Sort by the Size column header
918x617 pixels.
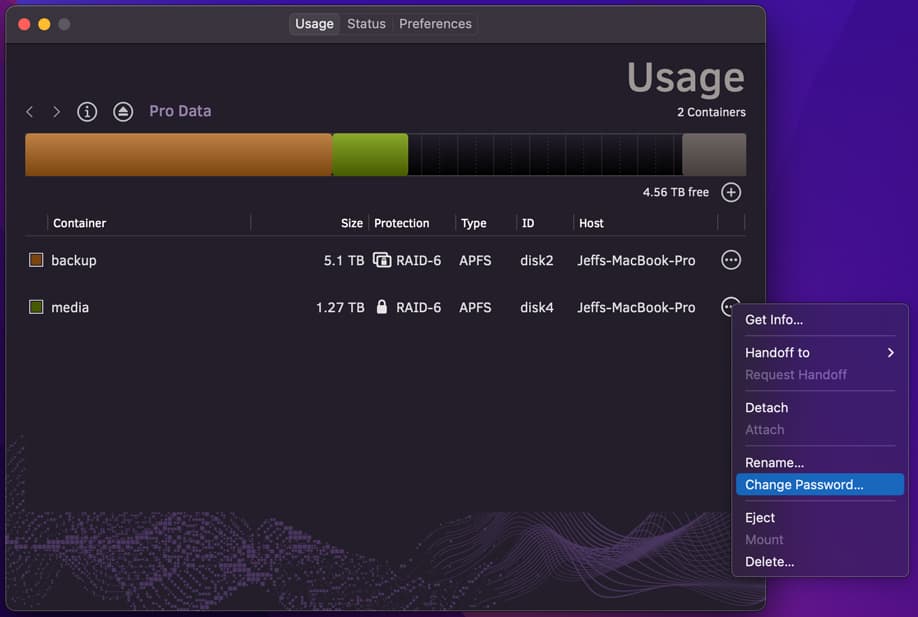click(352, 223)
